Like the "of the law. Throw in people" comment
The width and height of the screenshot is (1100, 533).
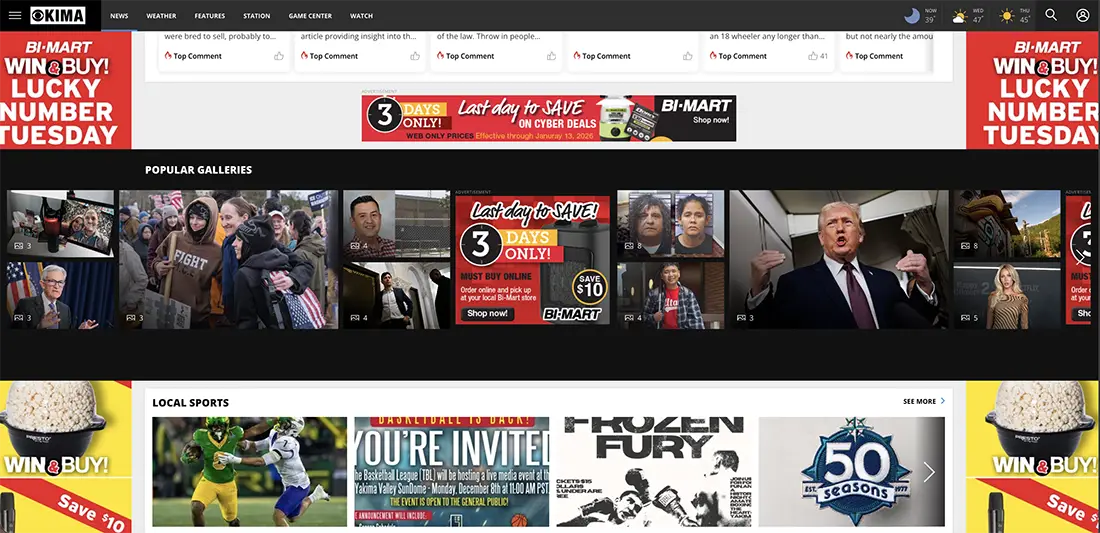coord(551,56)
